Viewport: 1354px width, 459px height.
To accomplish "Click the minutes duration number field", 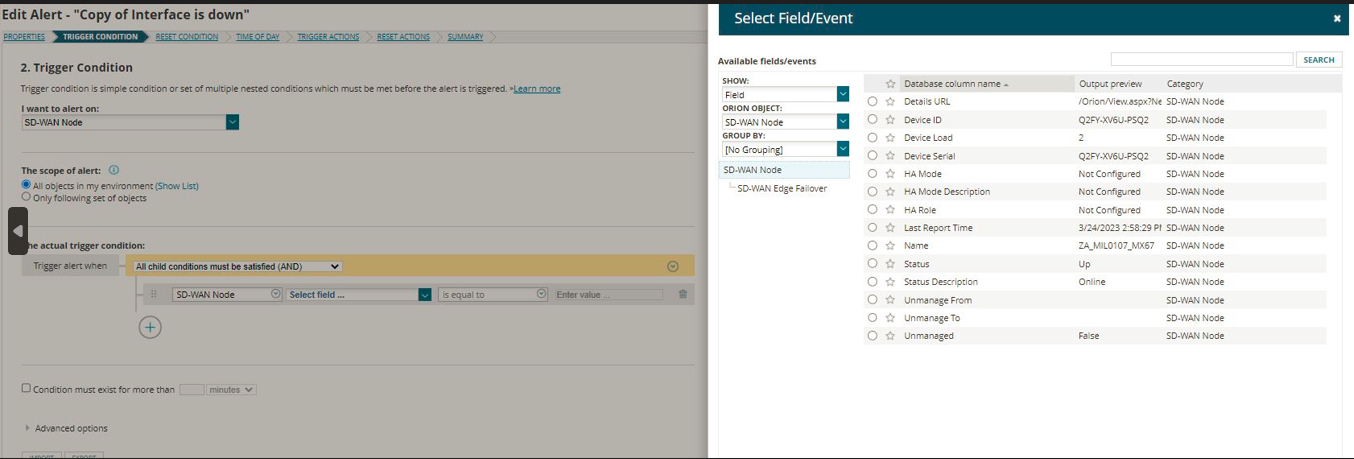I will pos(192,390).
